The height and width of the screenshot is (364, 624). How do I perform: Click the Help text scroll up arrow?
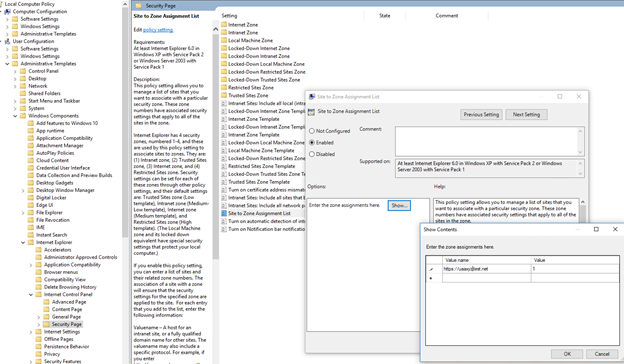[x=583, y=202]
